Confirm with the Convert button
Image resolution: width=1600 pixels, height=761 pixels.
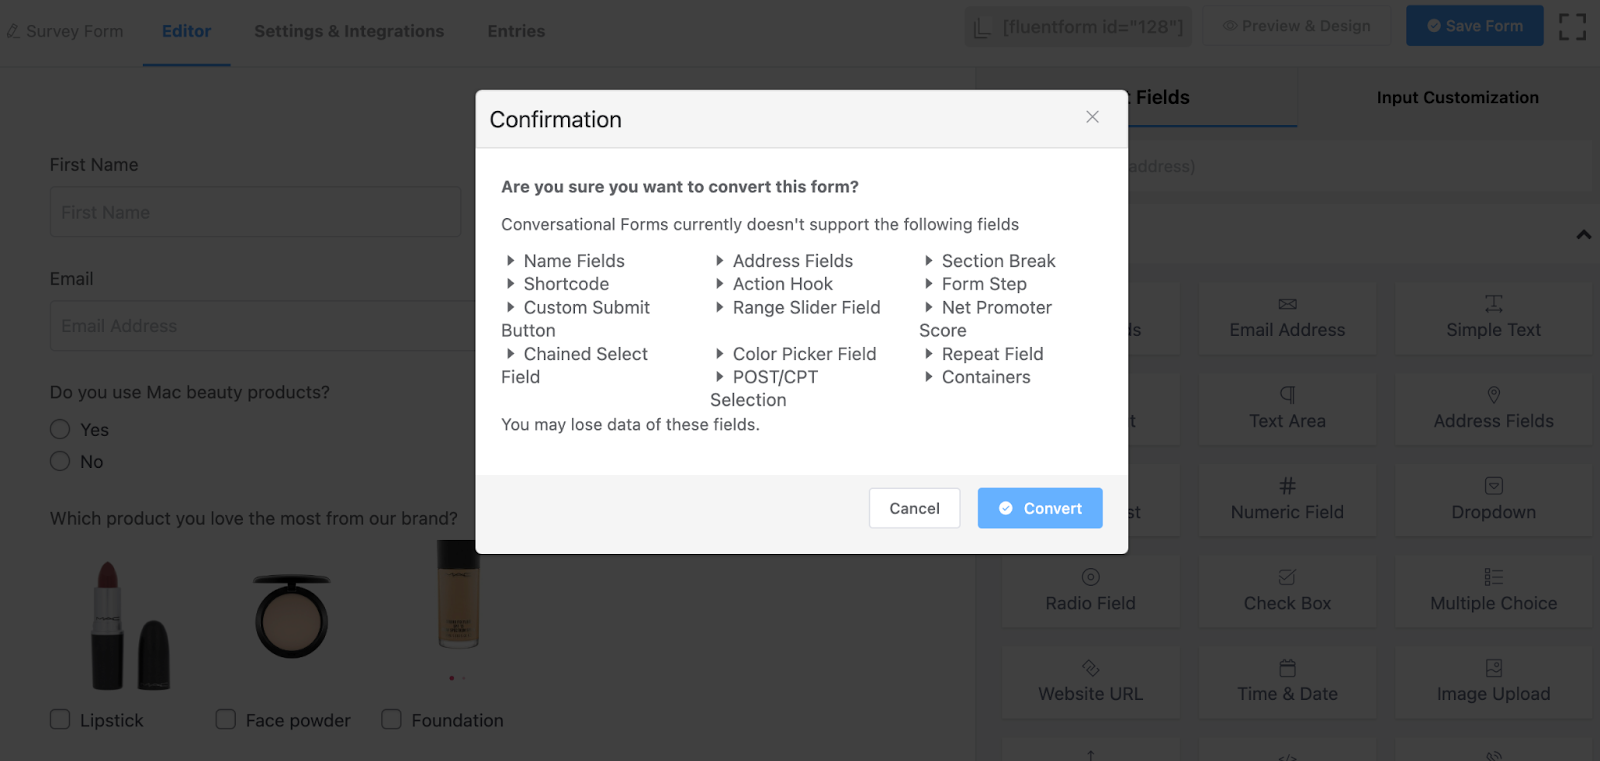[x=1039, y=508]
